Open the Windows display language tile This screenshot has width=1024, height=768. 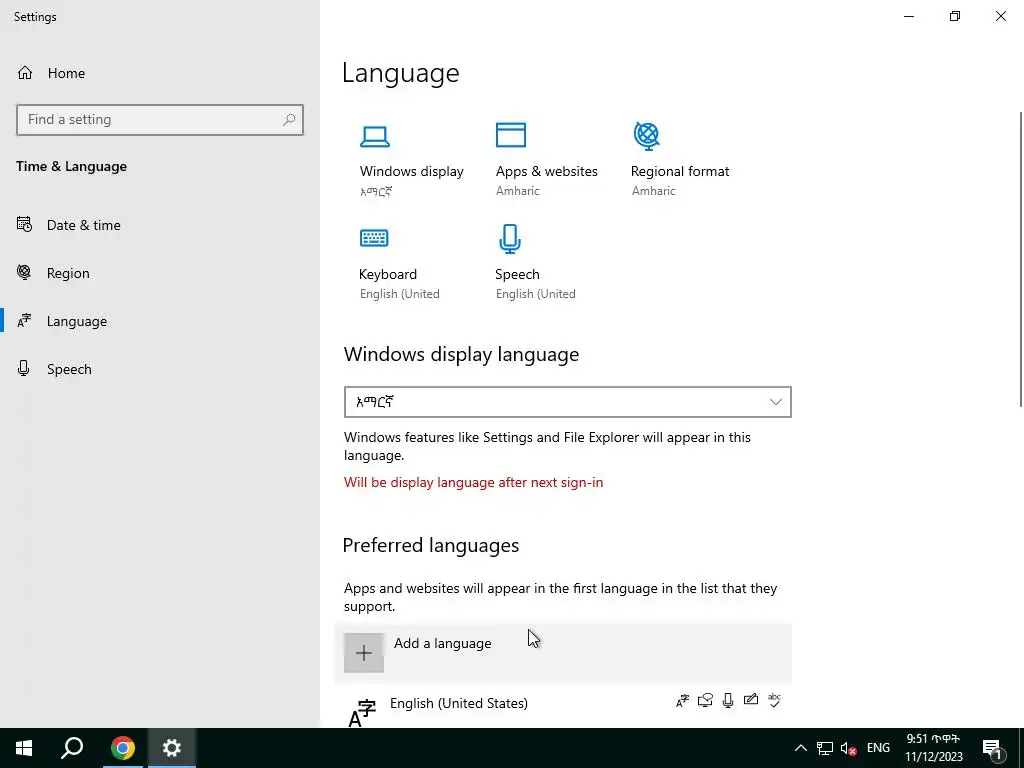tap(411, 160)
